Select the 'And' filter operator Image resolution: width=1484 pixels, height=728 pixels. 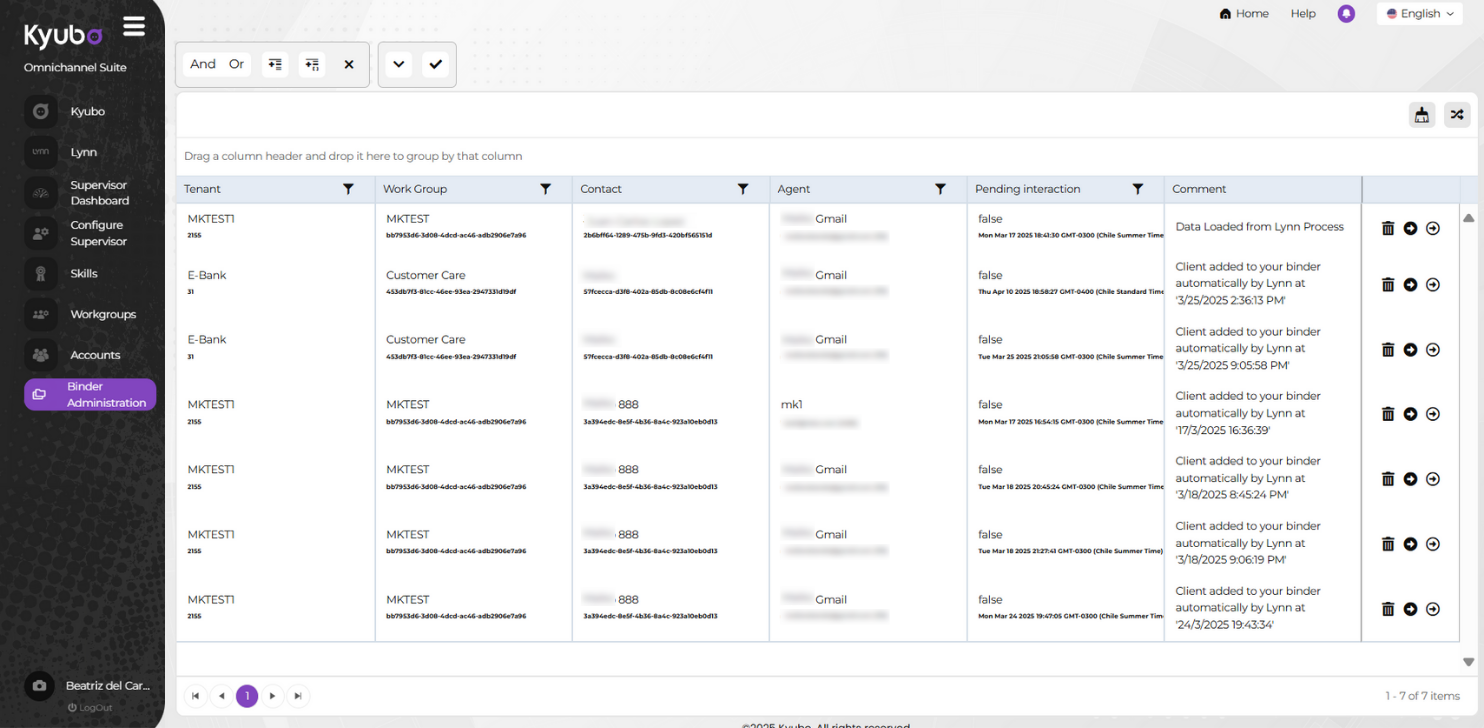(x=203, y=64)
